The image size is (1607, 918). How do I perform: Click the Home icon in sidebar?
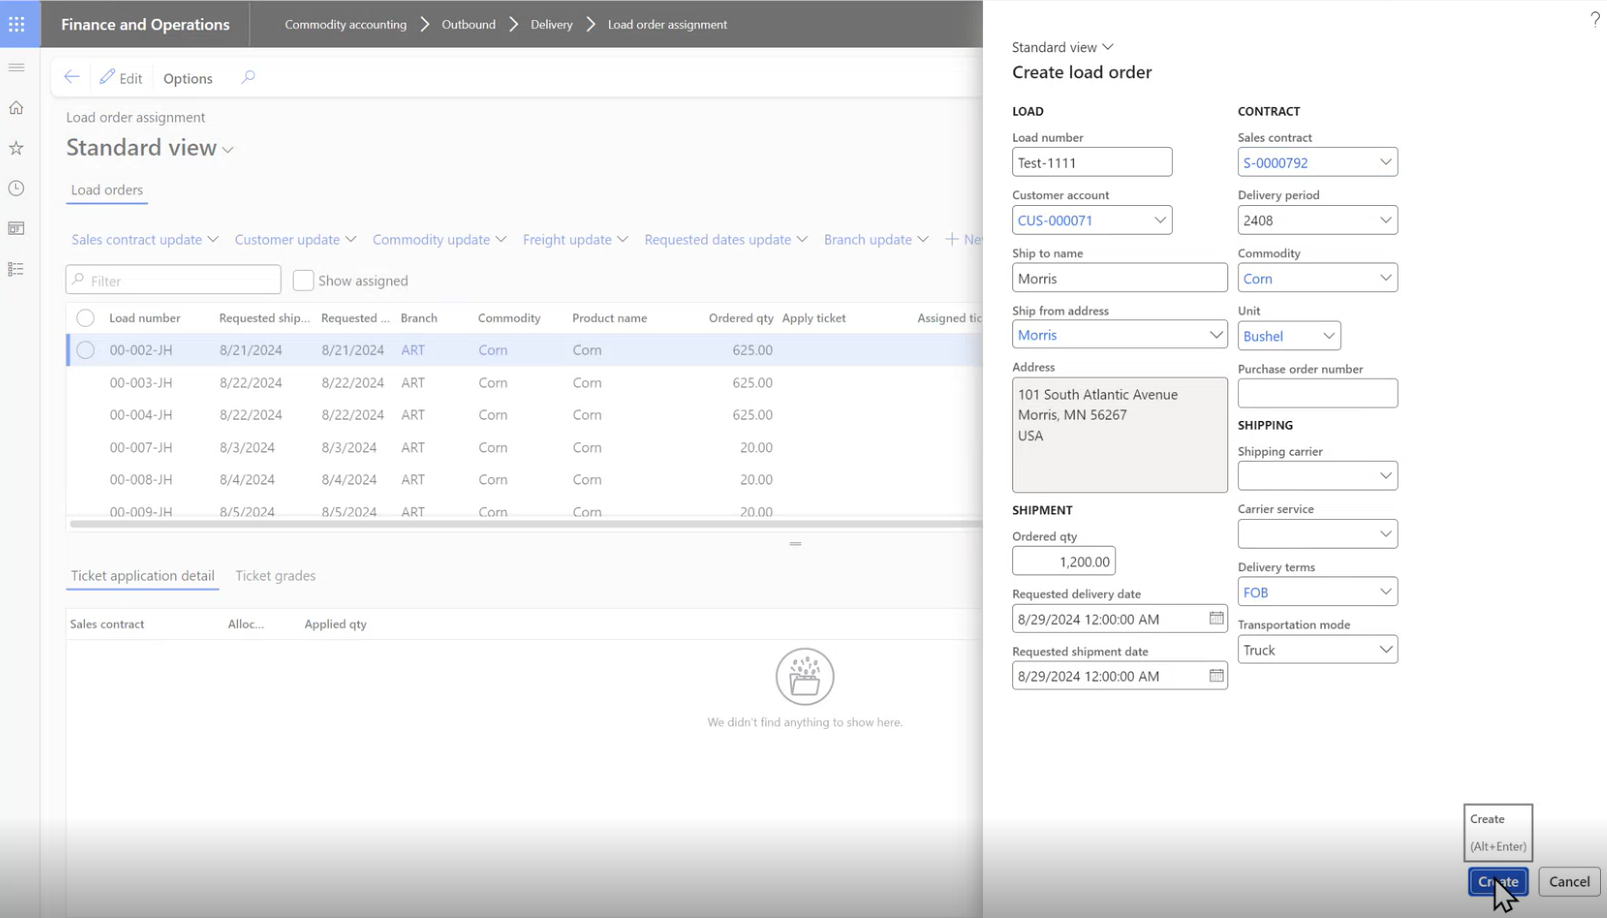[x=16, y=107]
